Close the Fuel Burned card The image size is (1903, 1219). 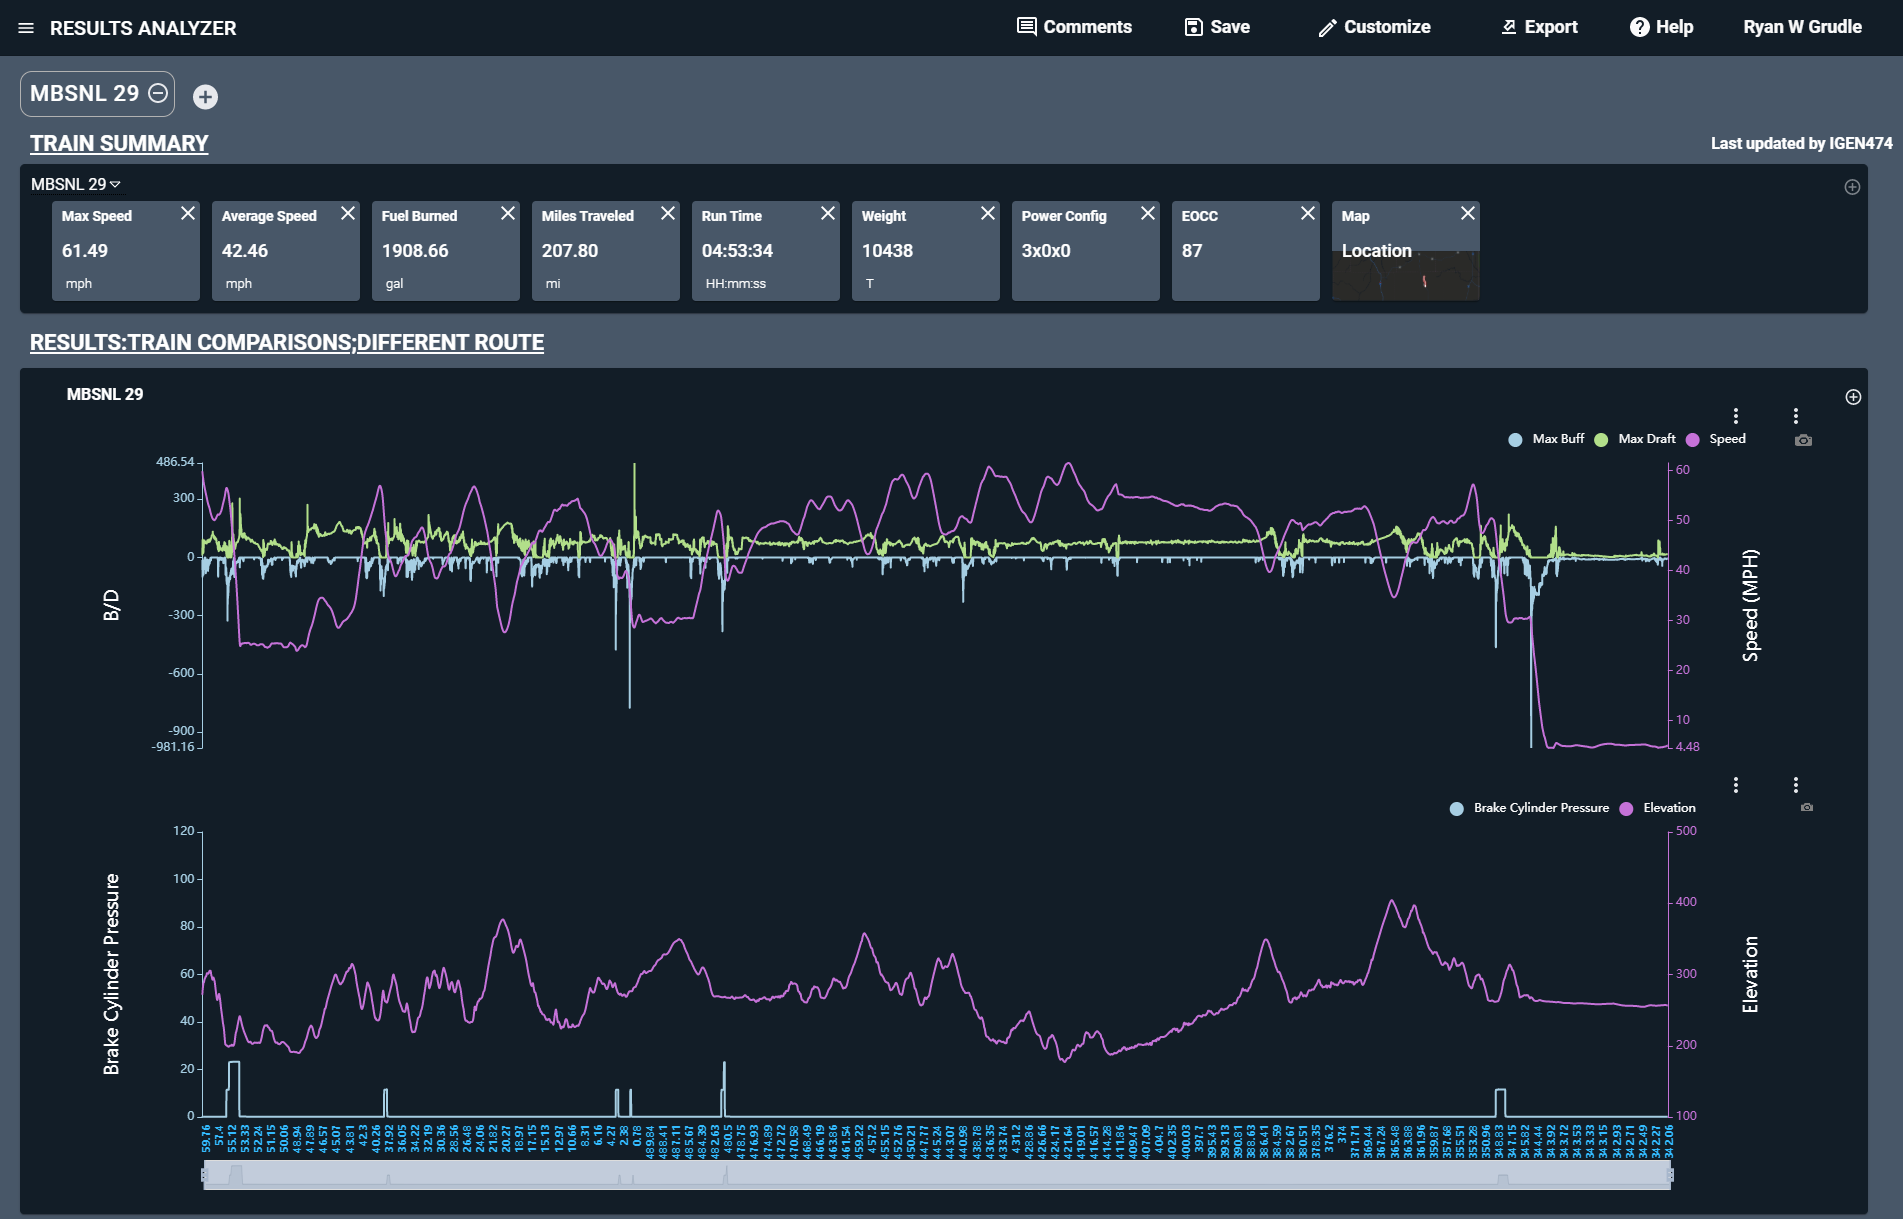508,214
